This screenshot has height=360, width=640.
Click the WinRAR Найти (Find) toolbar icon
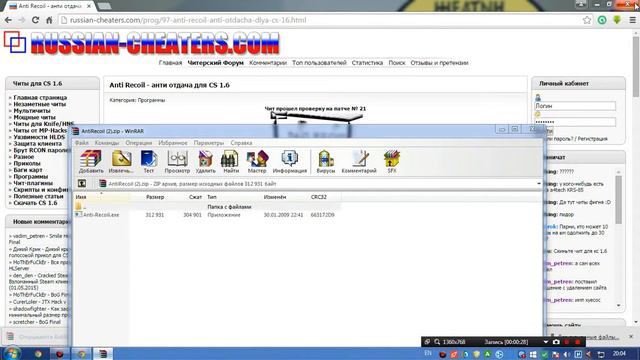pos(231,162)
